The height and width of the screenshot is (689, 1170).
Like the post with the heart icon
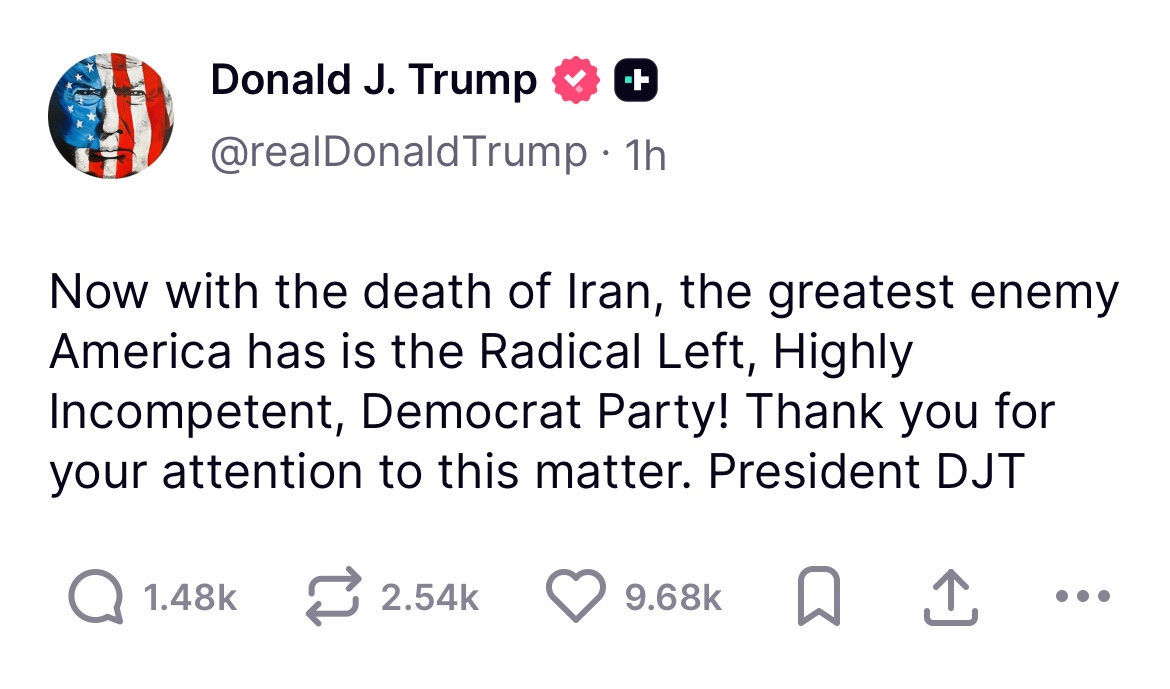[575, 597]
